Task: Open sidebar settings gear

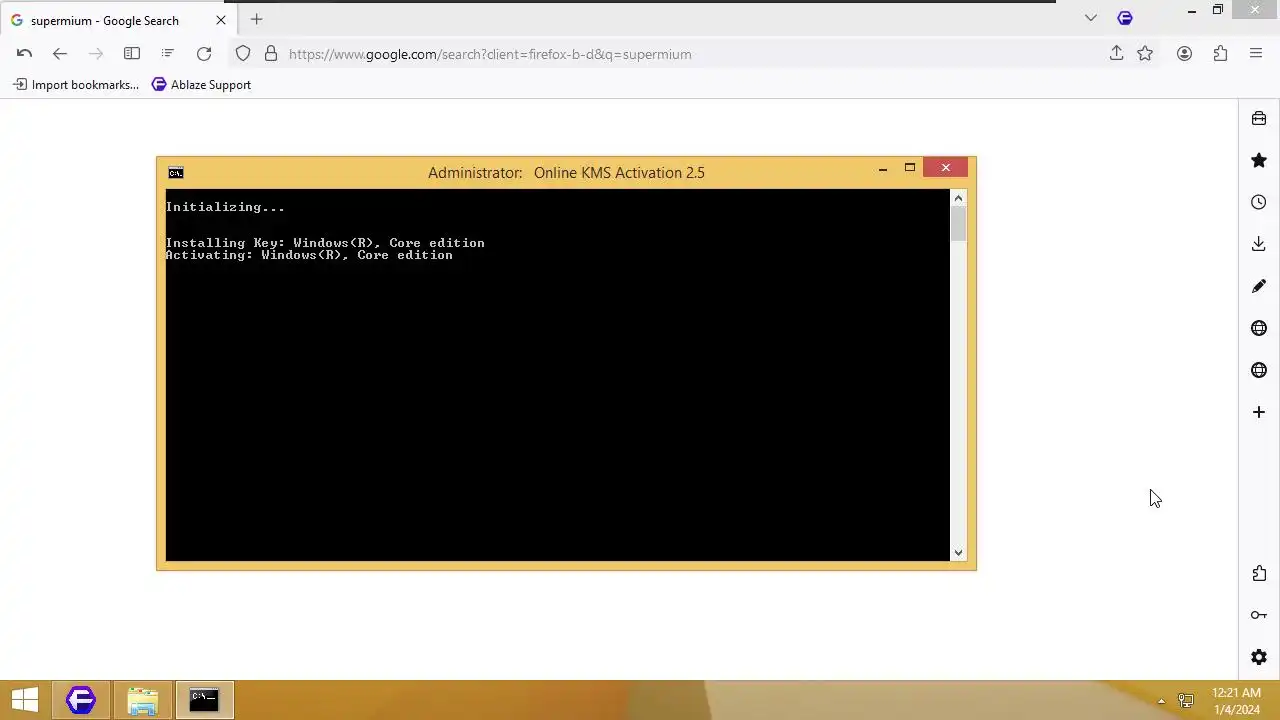Action: 1259,657
